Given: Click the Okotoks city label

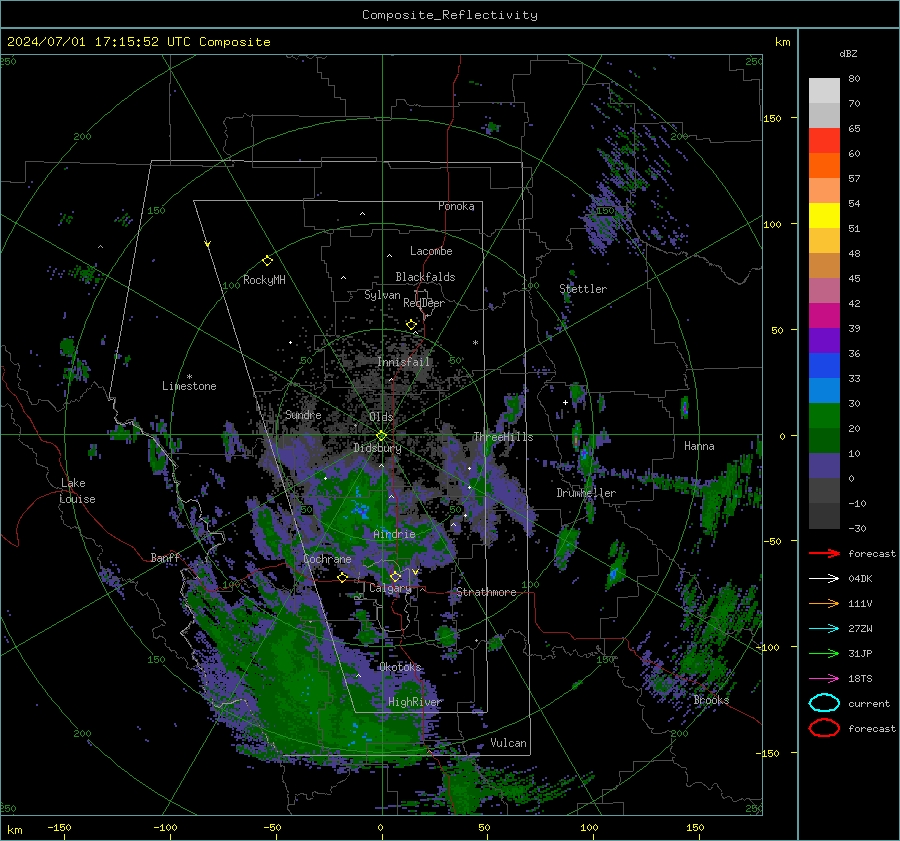Looking at the screenshot, I should tap(400, 667).
